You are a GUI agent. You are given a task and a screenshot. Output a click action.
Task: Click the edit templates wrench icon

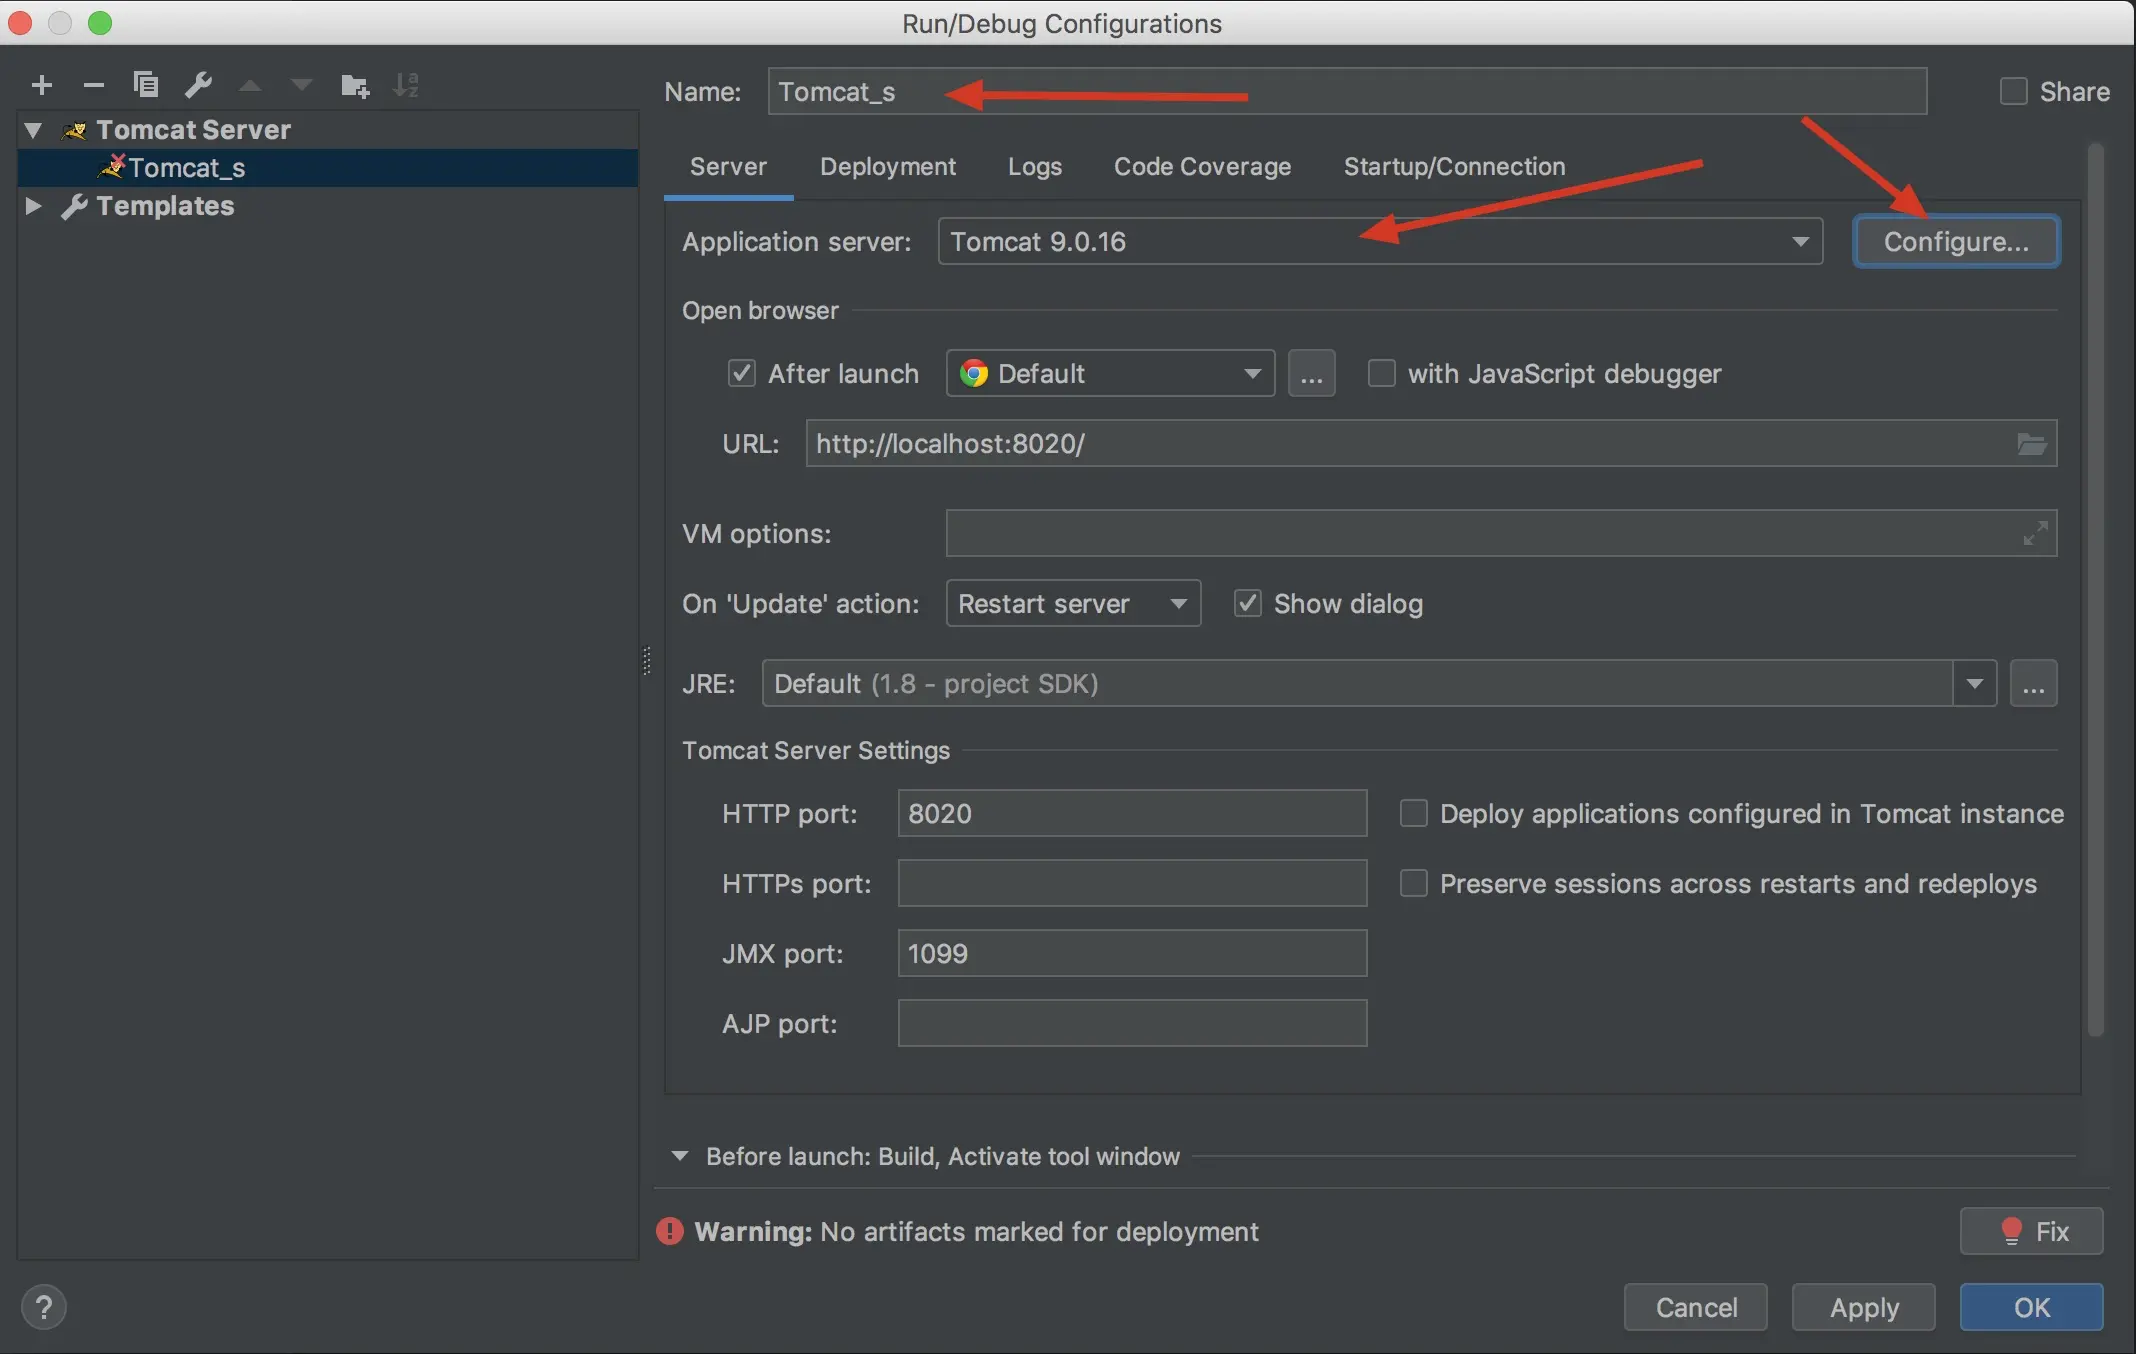pyautogui.click(x=198, y=85)
